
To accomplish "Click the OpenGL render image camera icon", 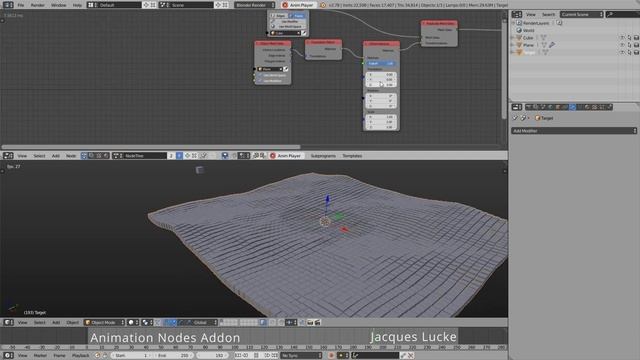I will point(310,322).
